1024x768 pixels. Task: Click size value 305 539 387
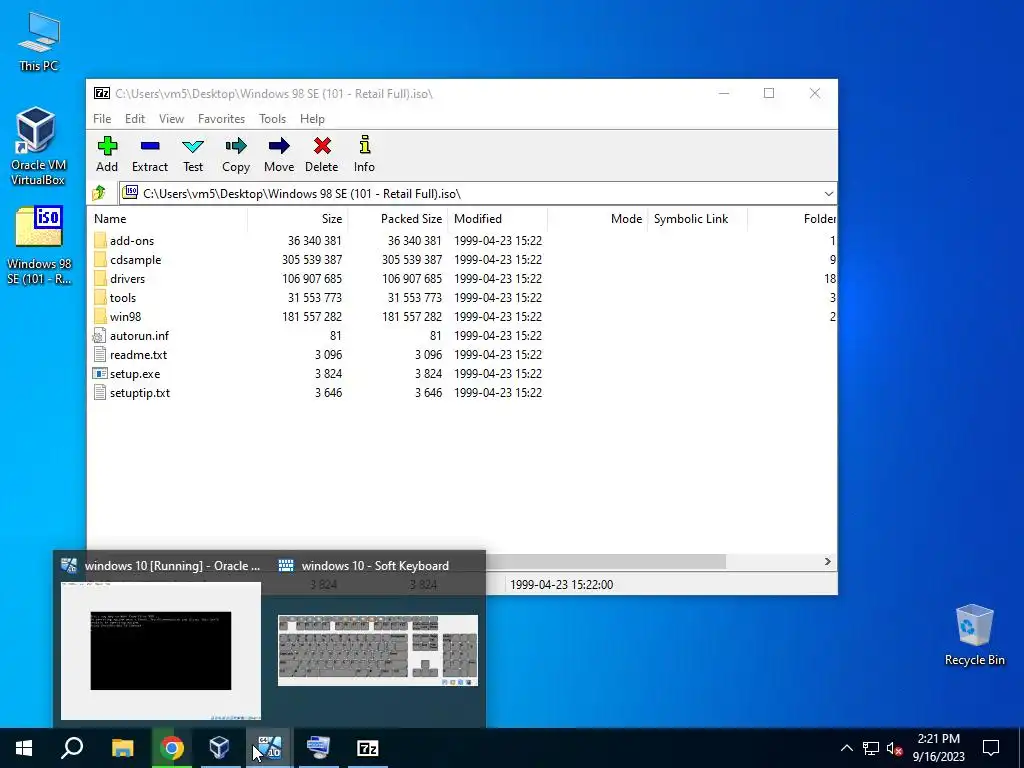point(312,260)
